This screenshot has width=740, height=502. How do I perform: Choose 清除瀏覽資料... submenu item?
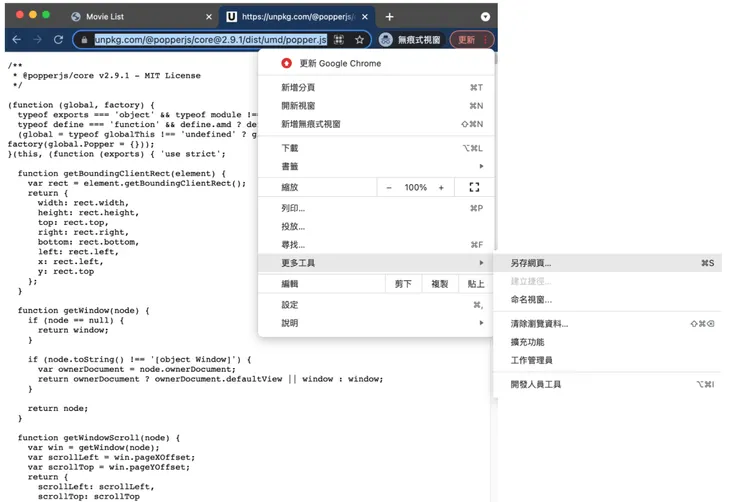click(x=608, y=324)
